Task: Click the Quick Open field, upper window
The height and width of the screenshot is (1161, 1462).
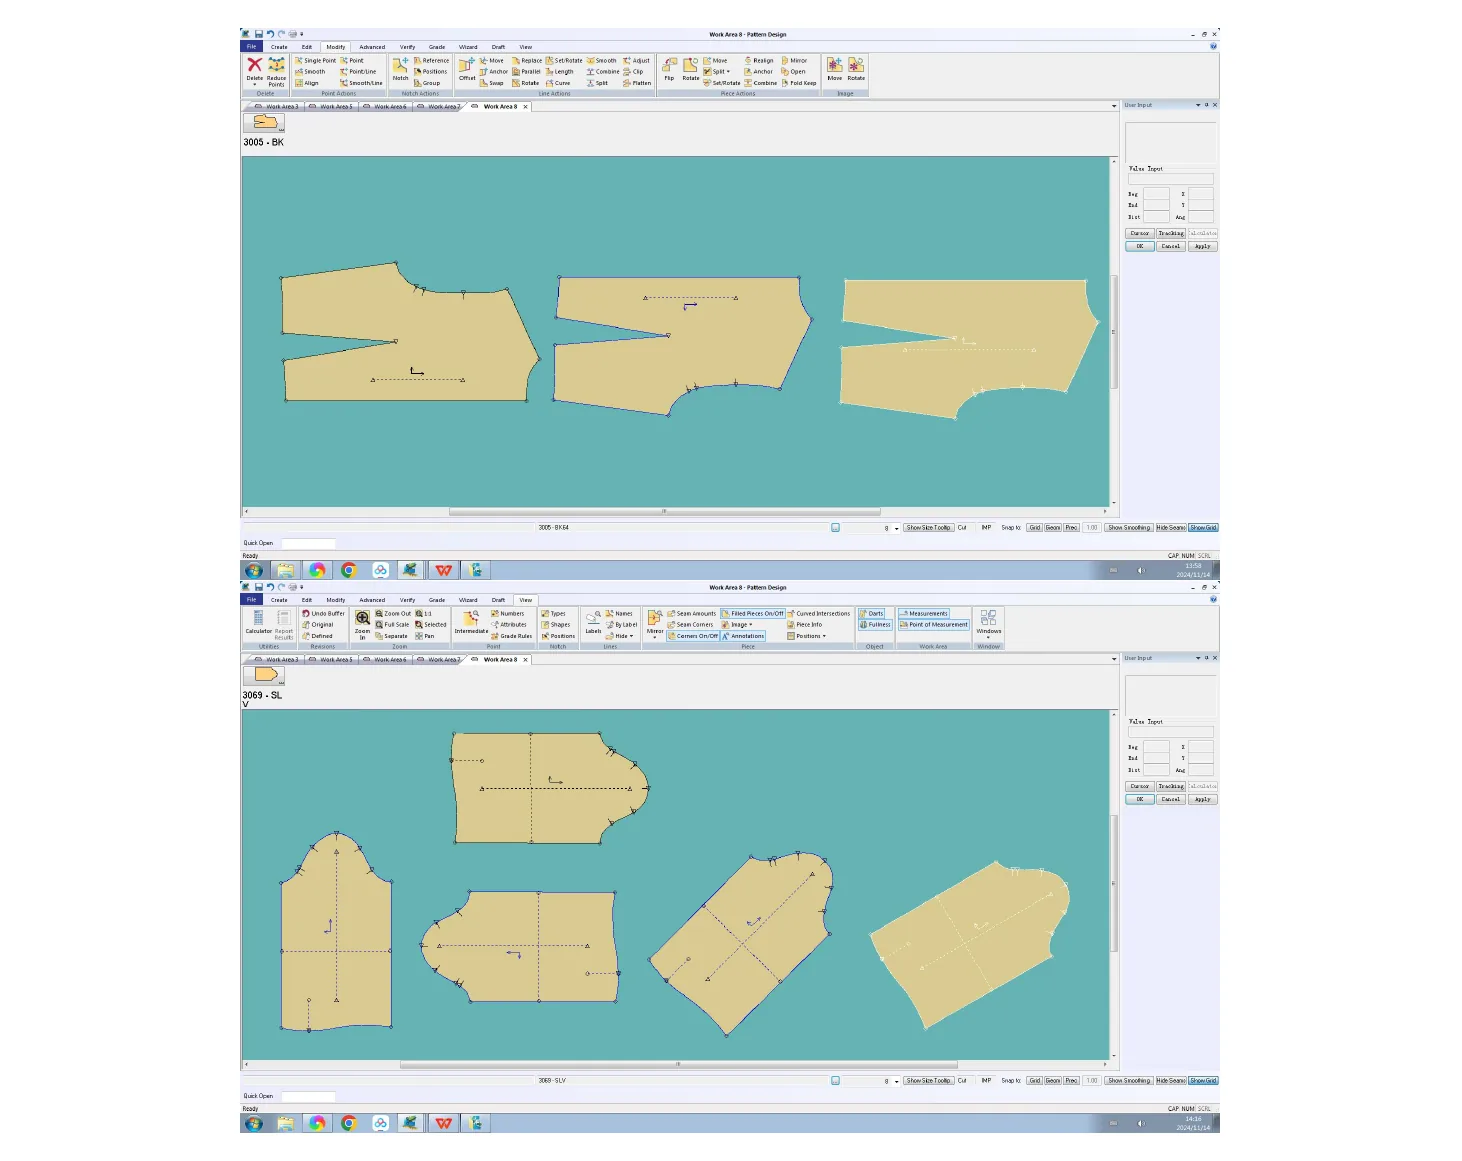Action: click(308, 543)
